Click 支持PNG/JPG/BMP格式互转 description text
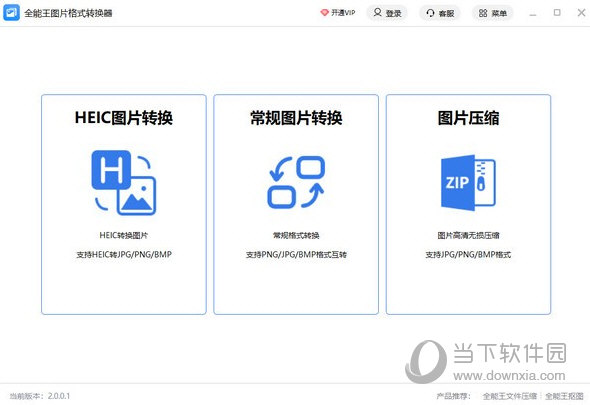 click(x=296, y=254)
